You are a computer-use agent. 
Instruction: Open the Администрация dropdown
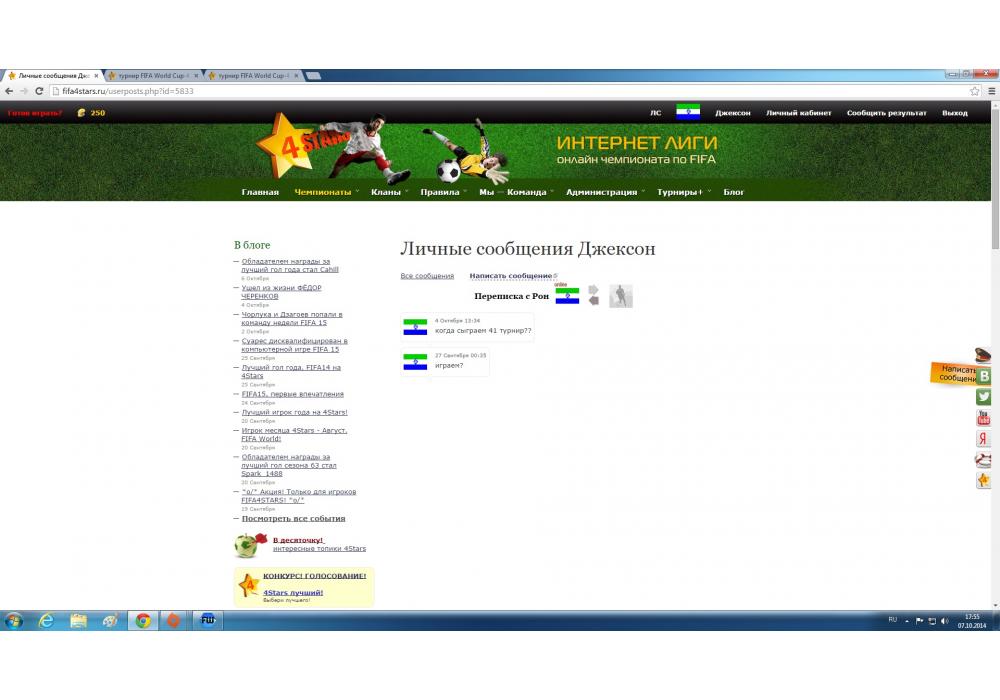tap(601, 192)
